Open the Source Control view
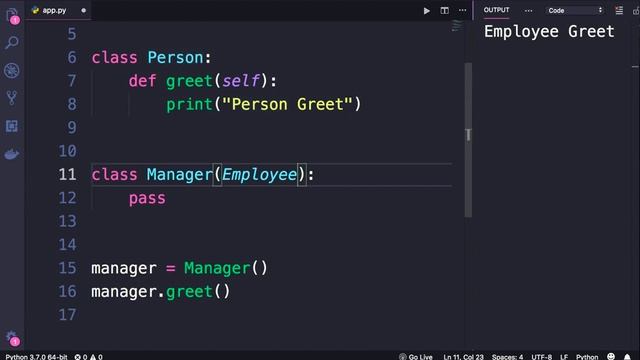Image resolution: width=640 pixels, height=360 pixels. [x=11, y=98]
